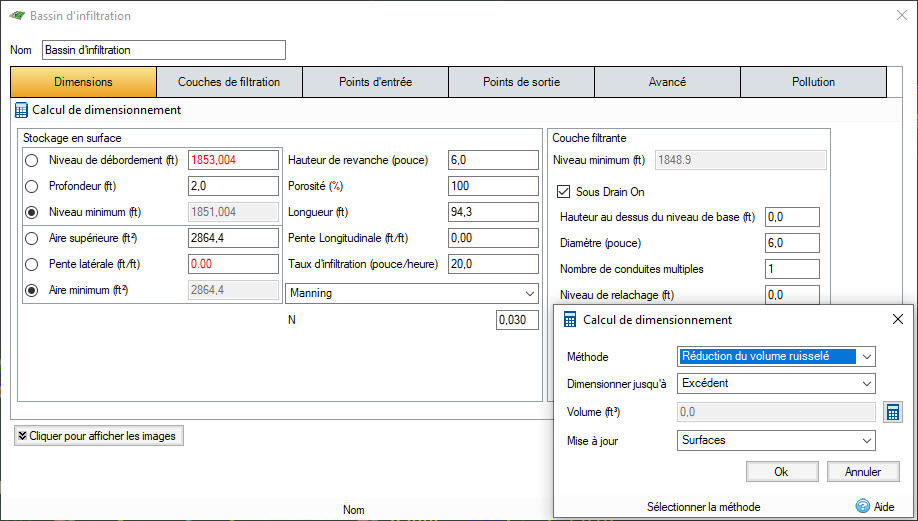918x521 pixels.
Task: Click Nombre de conduites multiples field
Action: pyautogui.click(x=792, y=269)
